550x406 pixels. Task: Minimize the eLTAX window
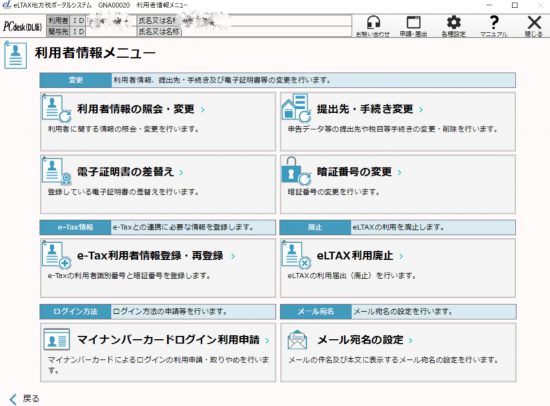click(490, 5)
